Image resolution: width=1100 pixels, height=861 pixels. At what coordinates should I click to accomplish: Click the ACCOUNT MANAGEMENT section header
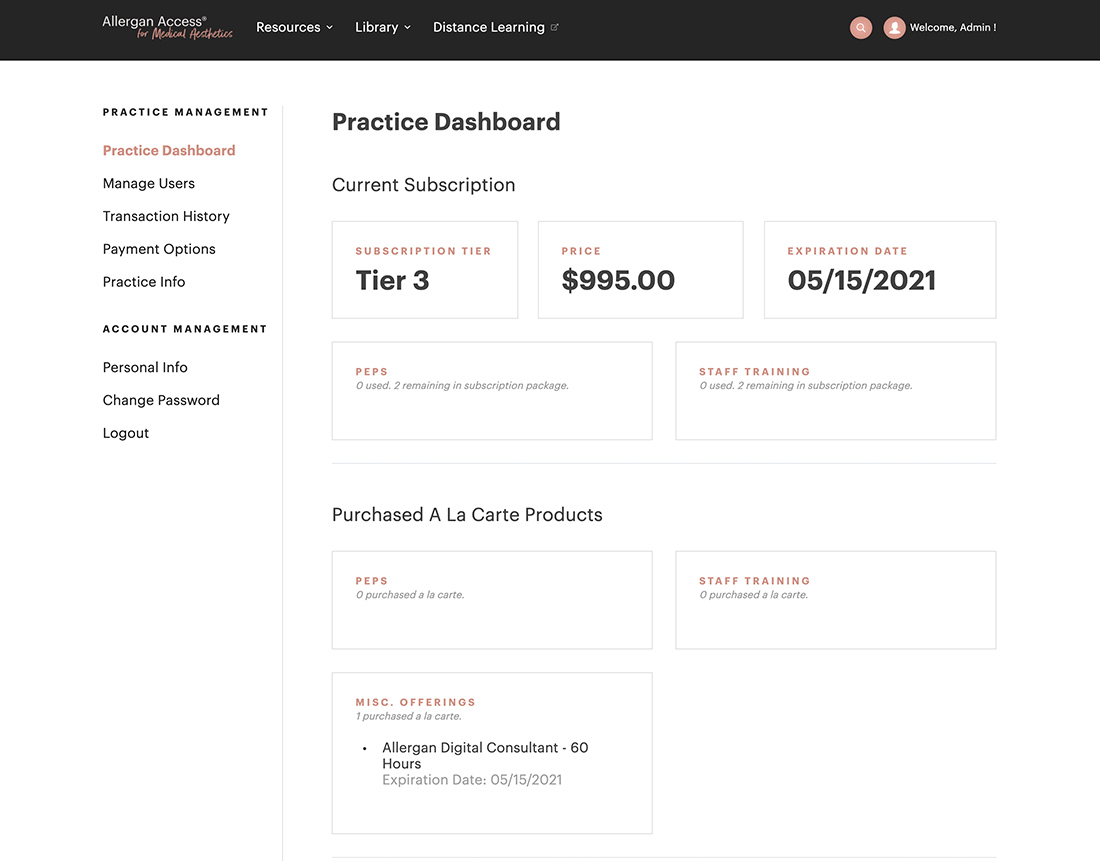[185, 329]
